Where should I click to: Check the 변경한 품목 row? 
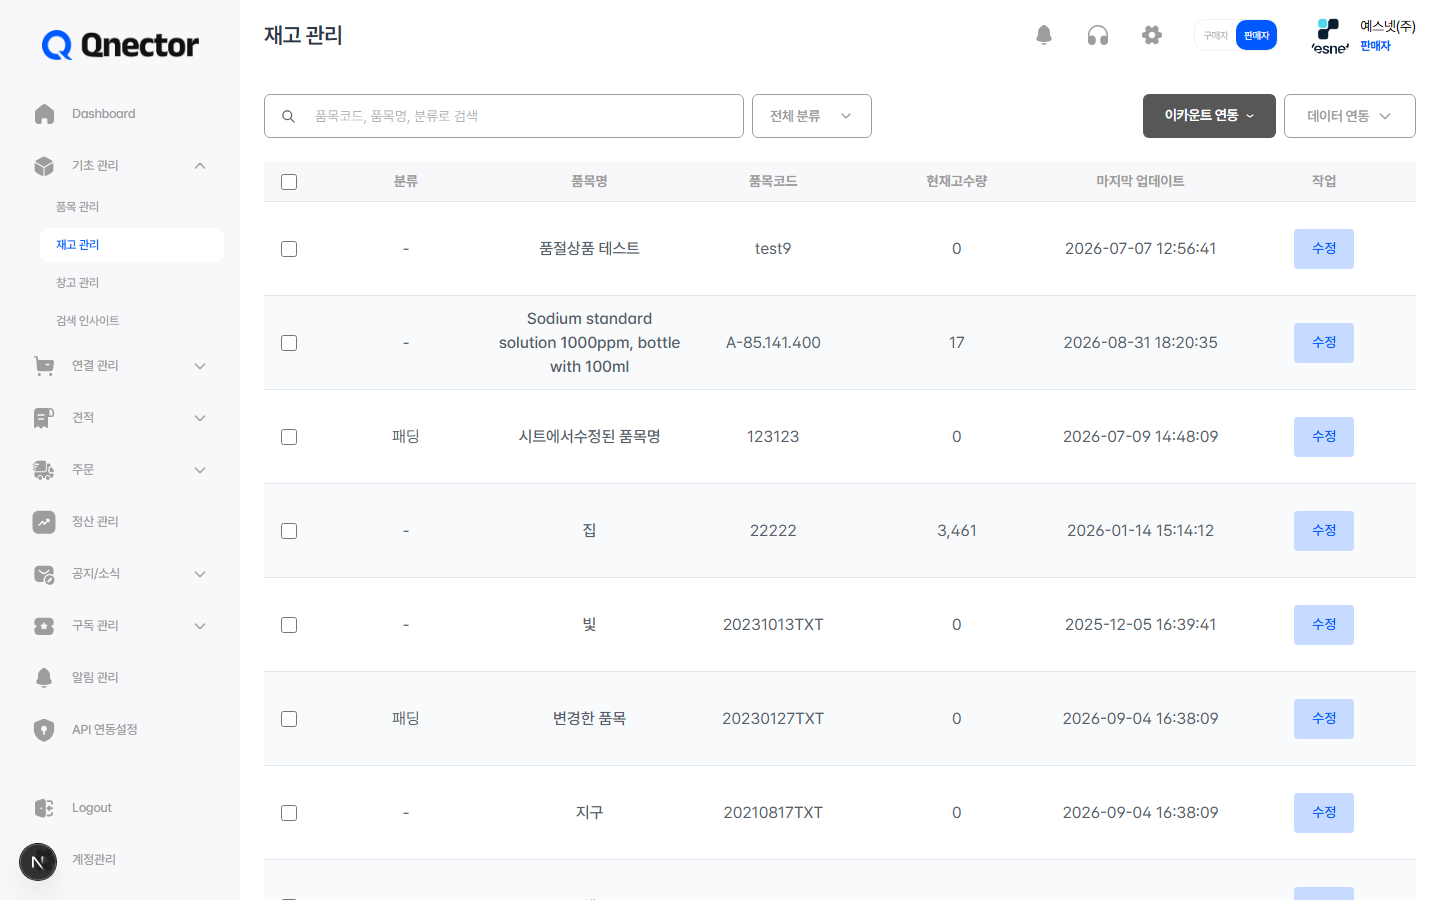click(289, 719)
